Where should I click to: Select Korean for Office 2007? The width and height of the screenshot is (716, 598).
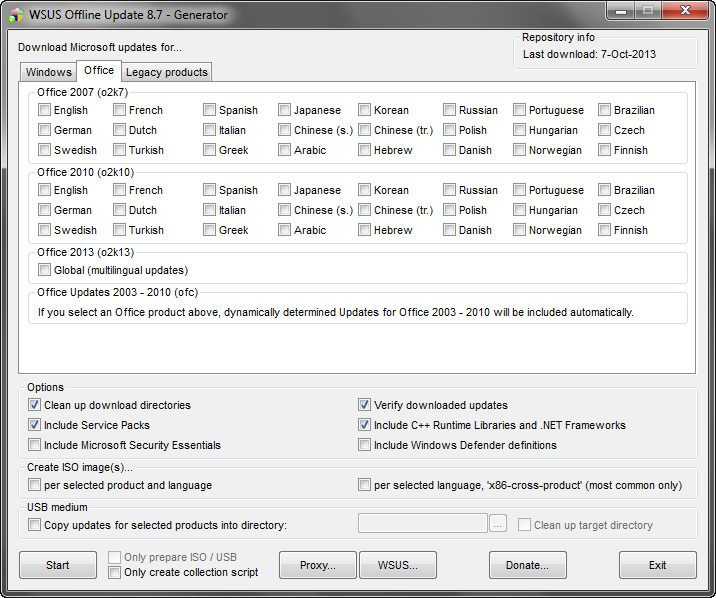coord(364,110)
